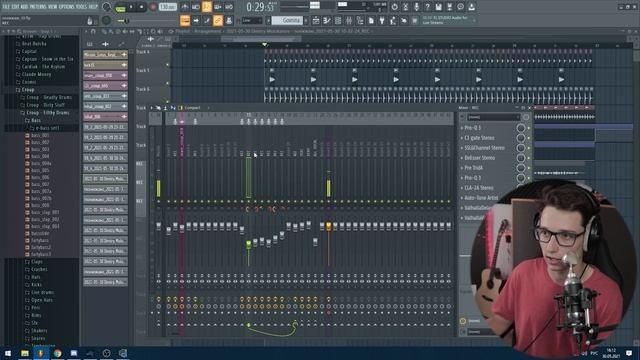Expand the Claps folder in browser
This screenshot has width=640, height=360.
click(x=33, y=262)
